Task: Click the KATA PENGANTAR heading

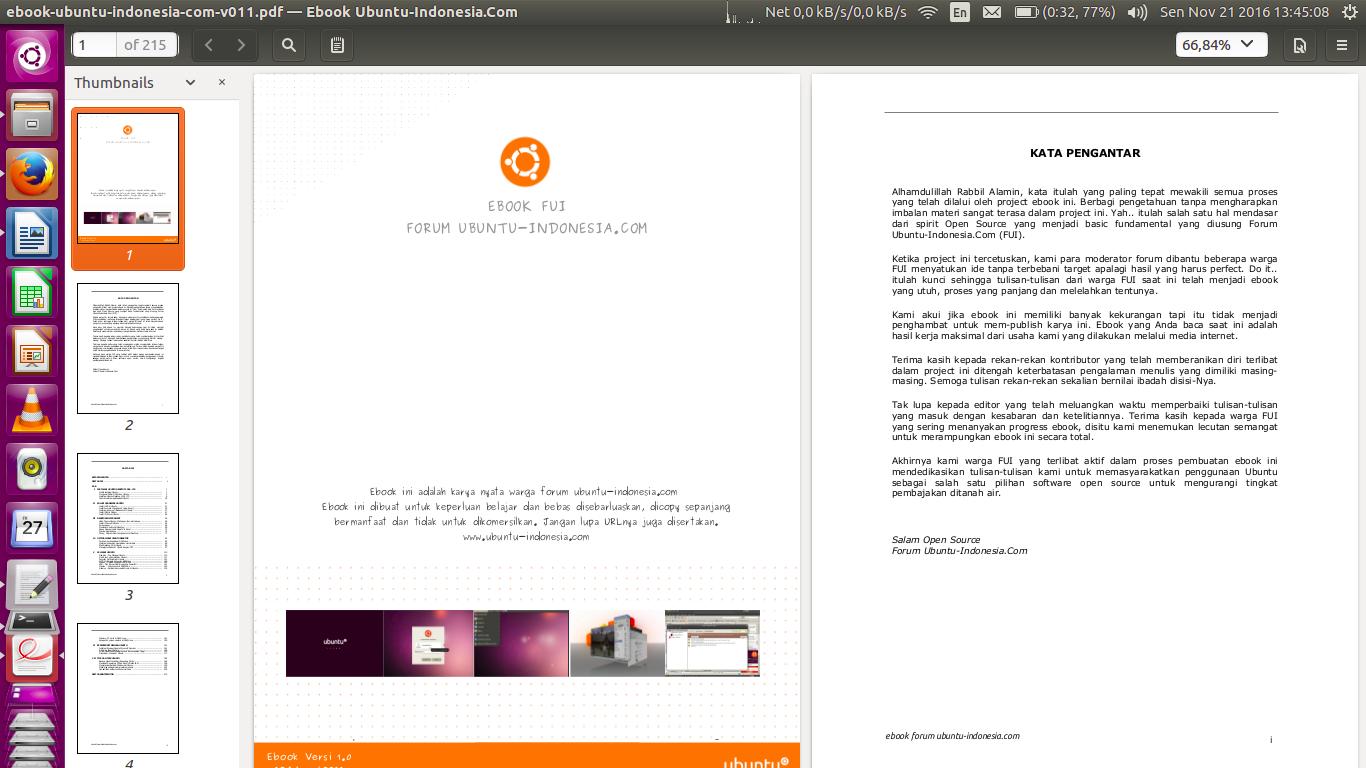Action: click(1085, 153)
